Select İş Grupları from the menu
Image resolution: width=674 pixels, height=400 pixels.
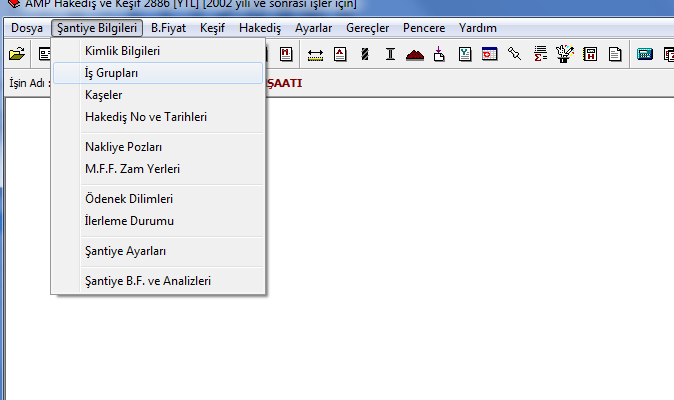pos(110,73)
